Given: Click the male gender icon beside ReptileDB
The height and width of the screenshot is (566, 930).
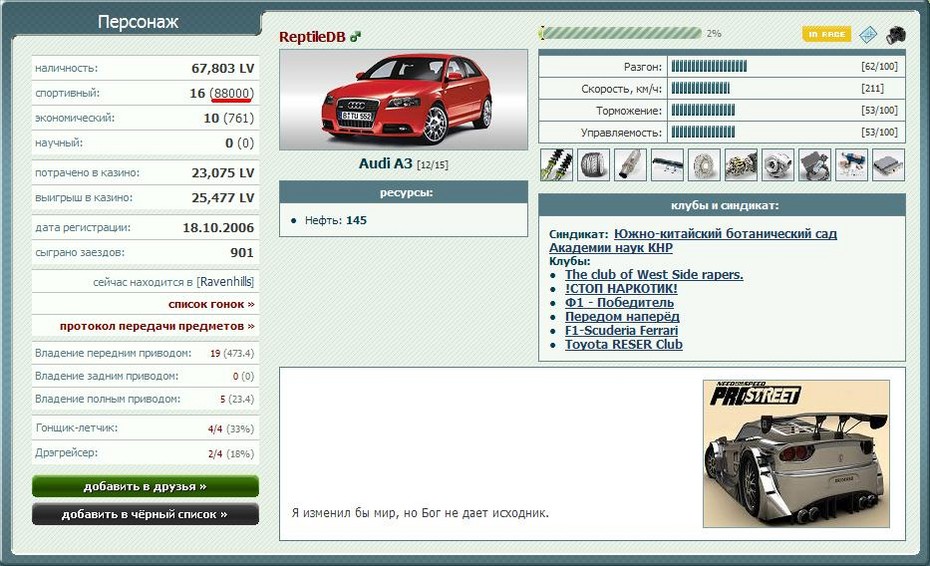Looking at the screenshot, I should point(355,37).
